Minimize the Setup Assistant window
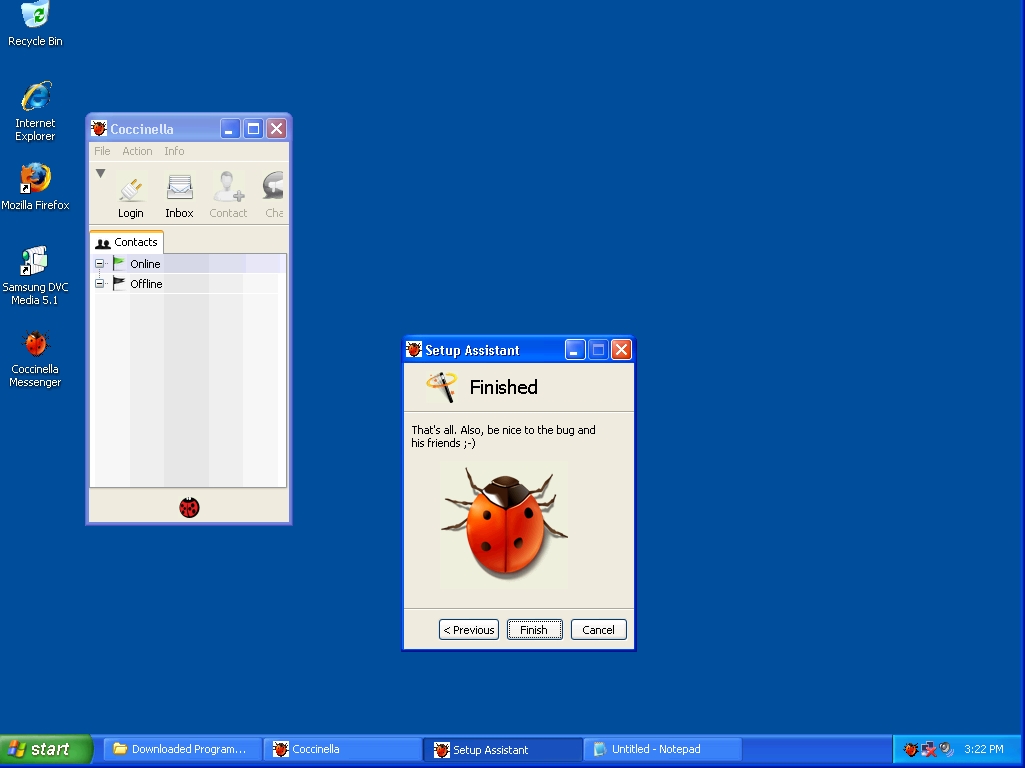1025x768 pixels. tap(575, 350)
